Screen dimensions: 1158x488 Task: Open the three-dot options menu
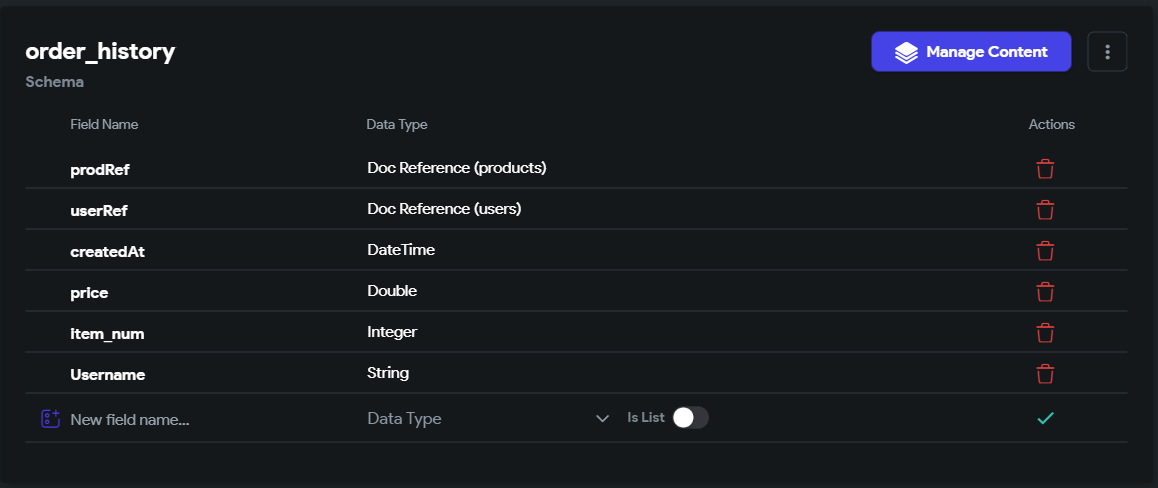pyautogui.click(x=1107, y=52)
